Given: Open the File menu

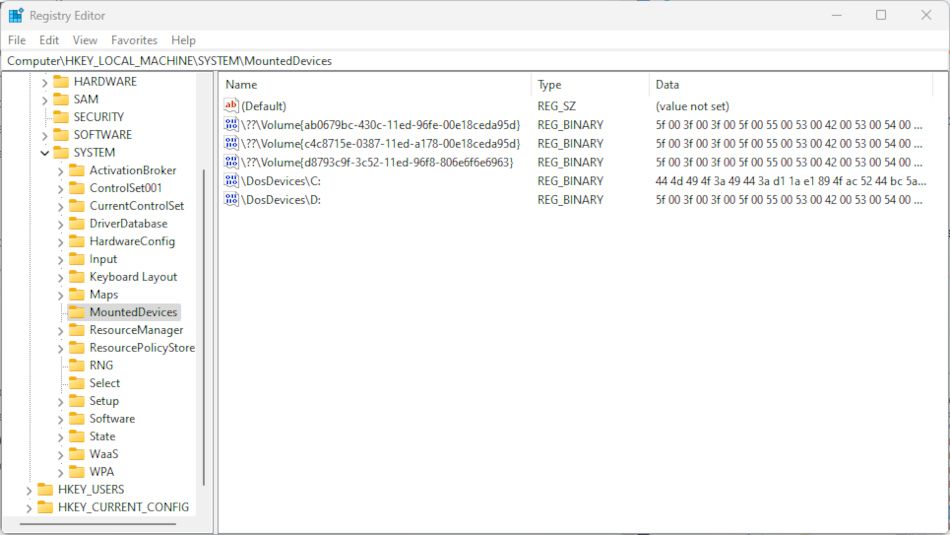Looking at the screenshot, I should point(16,40).
